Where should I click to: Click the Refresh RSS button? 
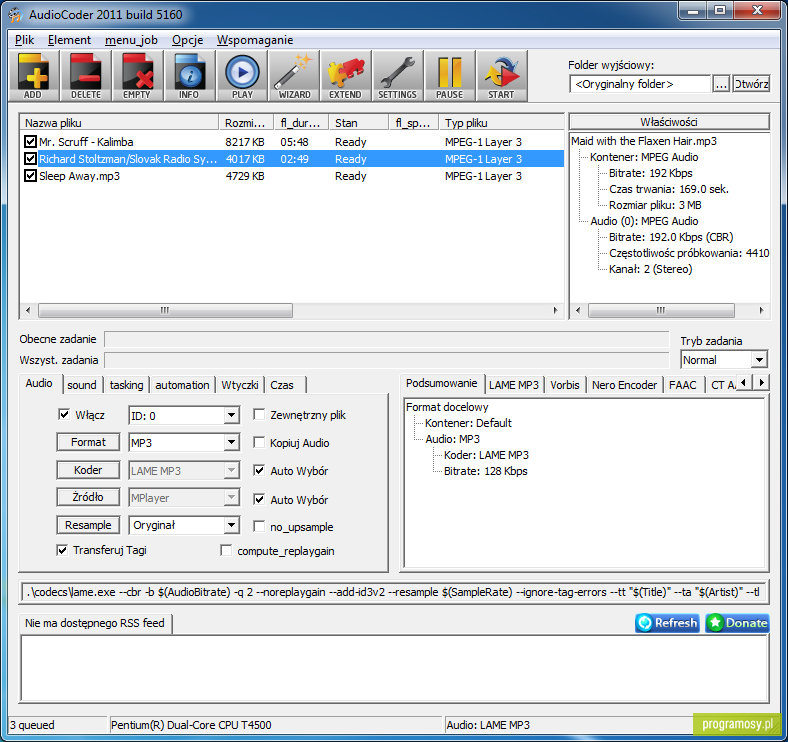(x=667, y=623)
